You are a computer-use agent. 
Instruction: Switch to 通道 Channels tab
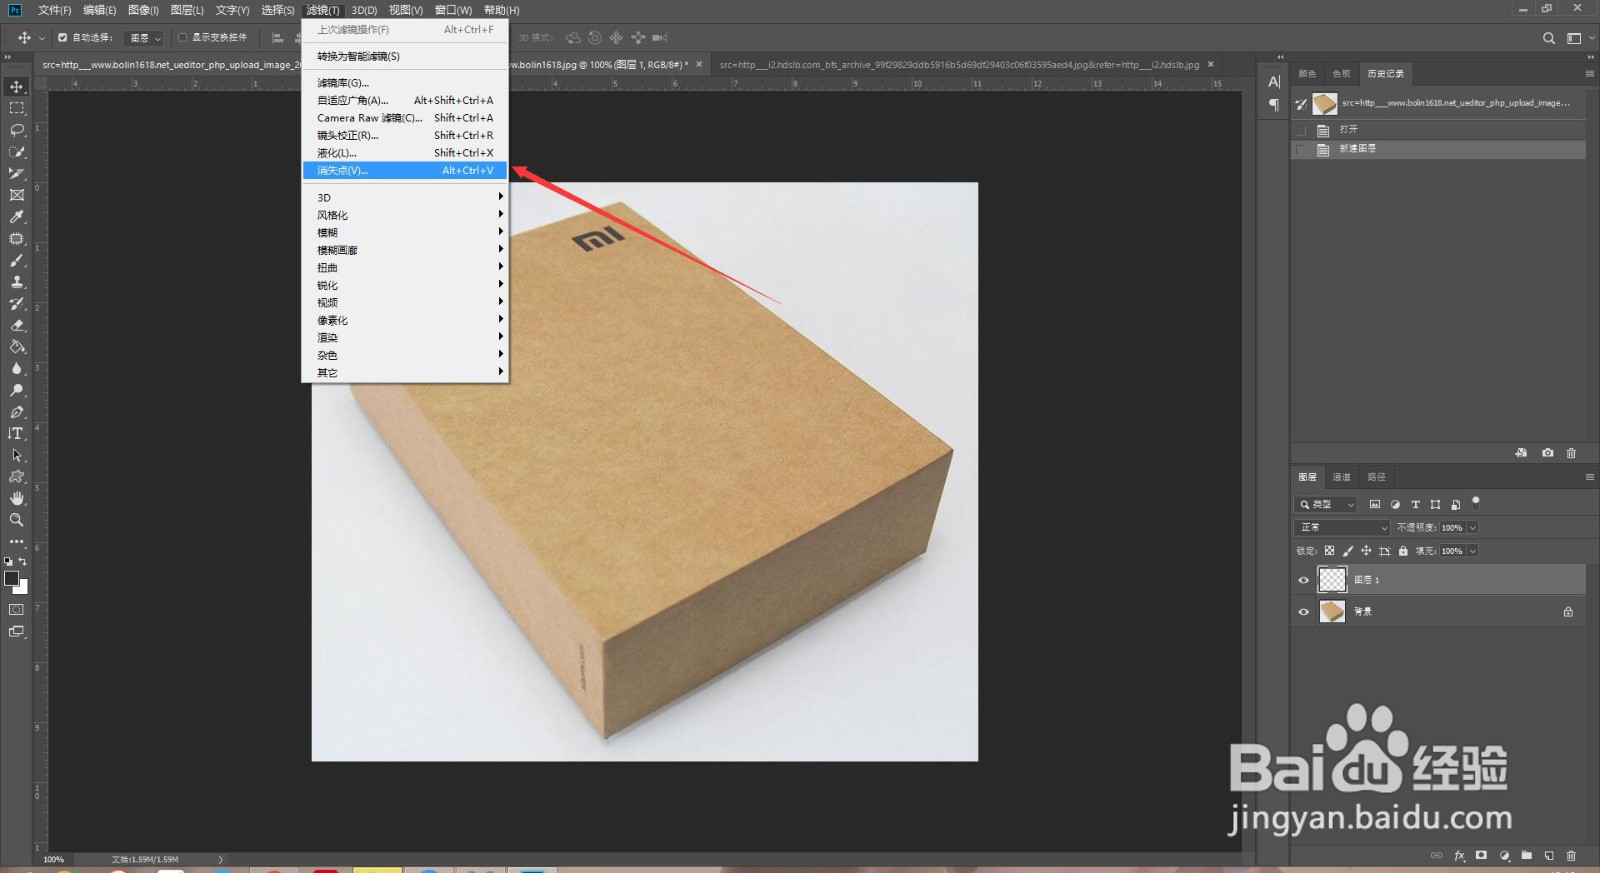click(1342, 477)
